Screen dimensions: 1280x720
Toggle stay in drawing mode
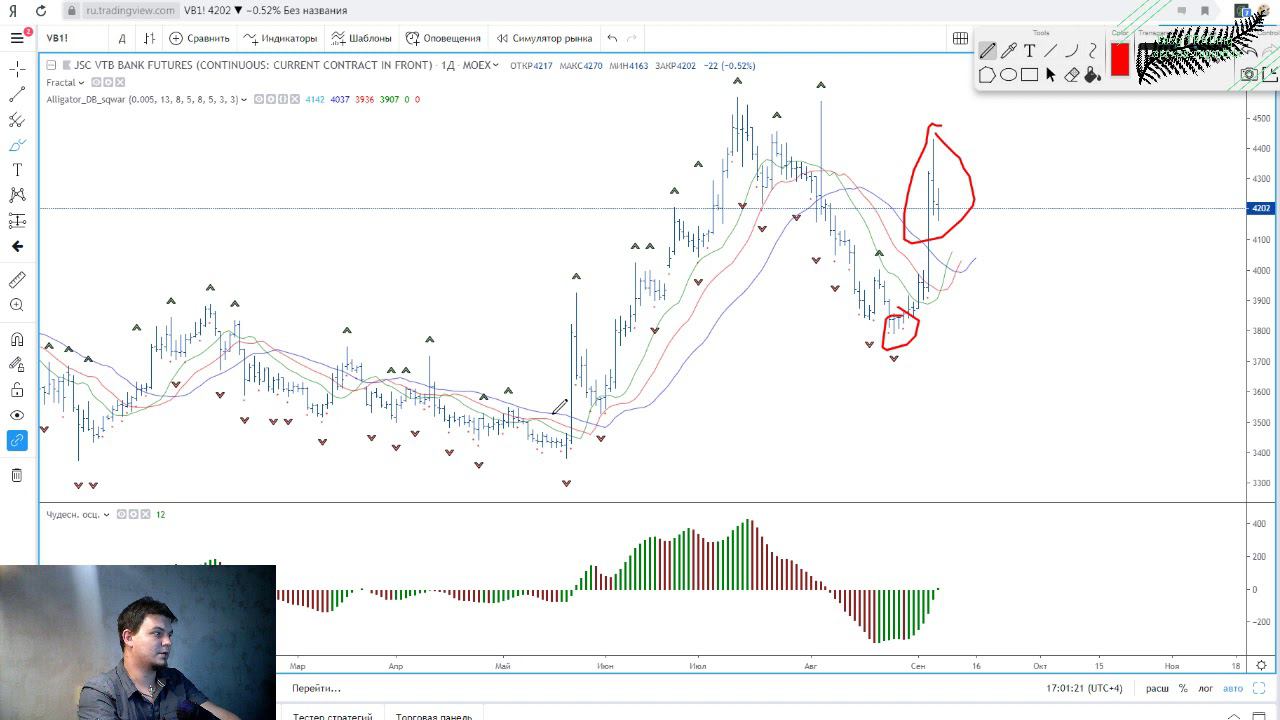17,365
